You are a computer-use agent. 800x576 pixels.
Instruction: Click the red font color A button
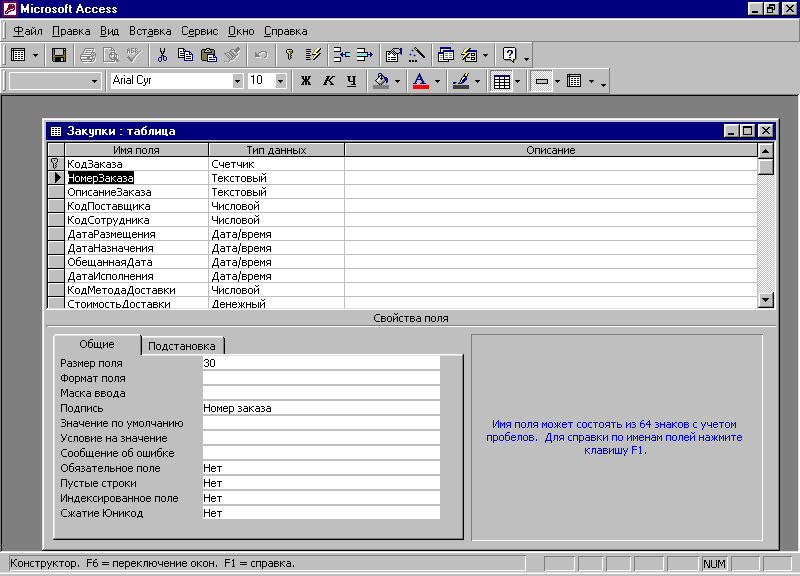[x=420, y=81]
